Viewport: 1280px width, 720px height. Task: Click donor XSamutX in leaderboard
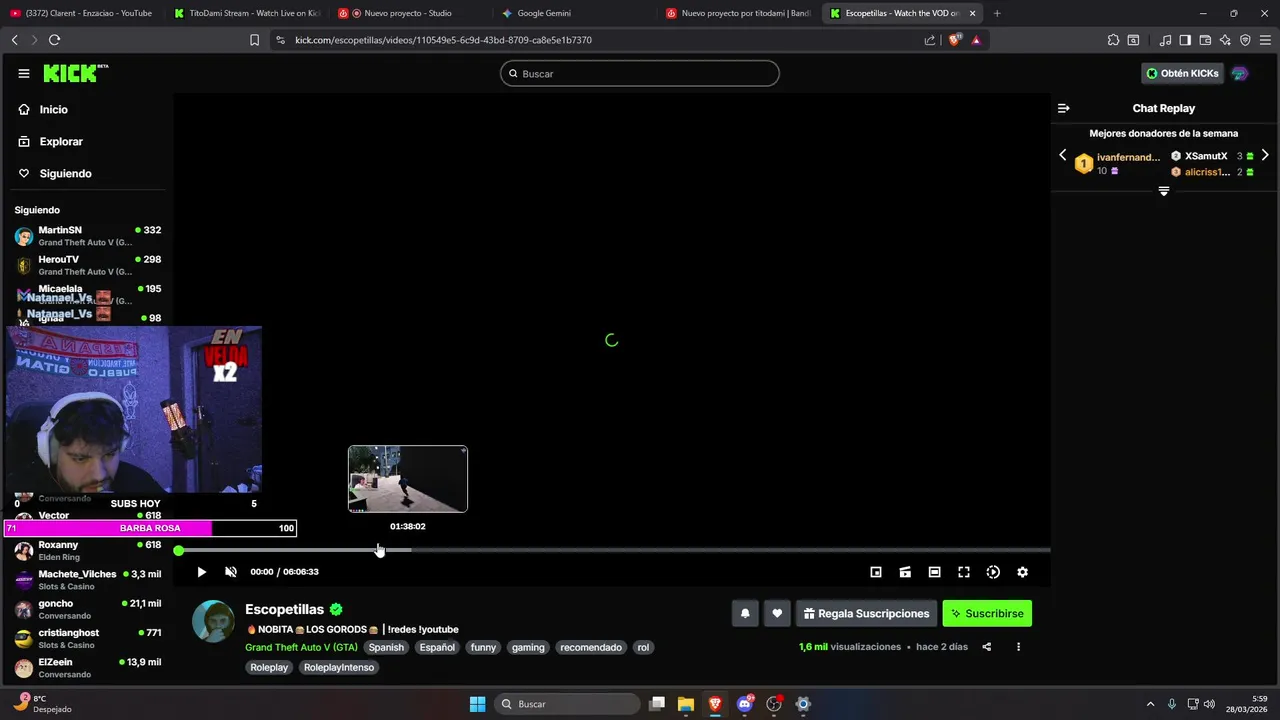[1206, 156]
